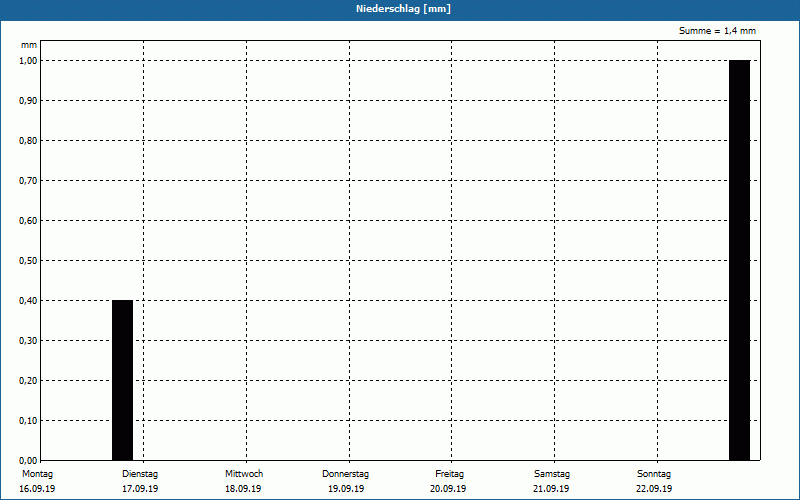Select the Dienstag day label
The width and height of the screenshot is (800, 500).
(140, 474)
